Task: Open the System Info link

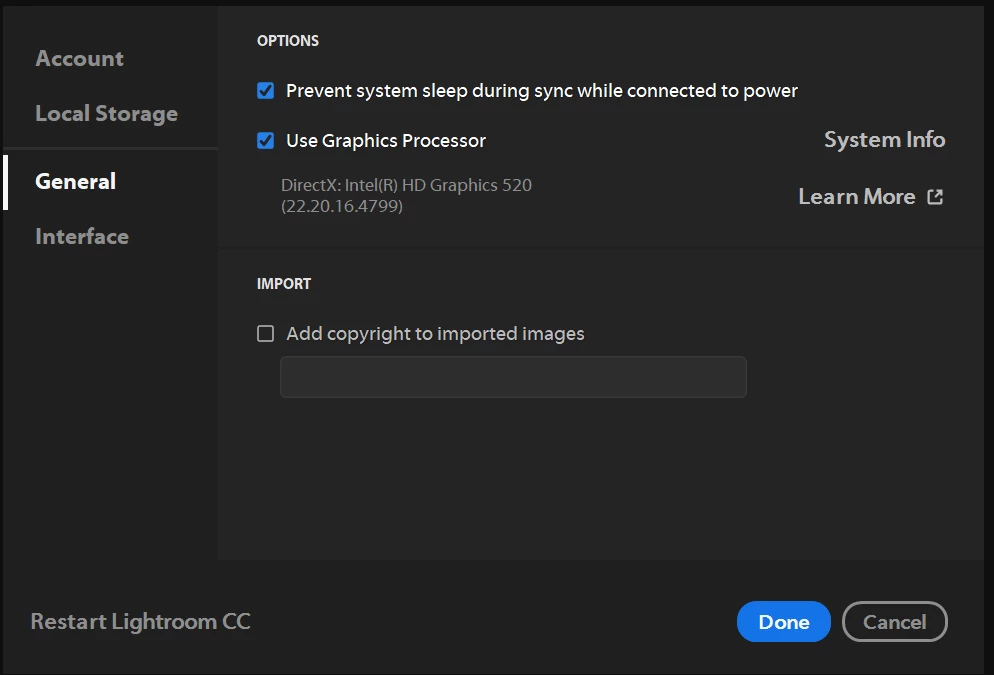Action: 884,140
